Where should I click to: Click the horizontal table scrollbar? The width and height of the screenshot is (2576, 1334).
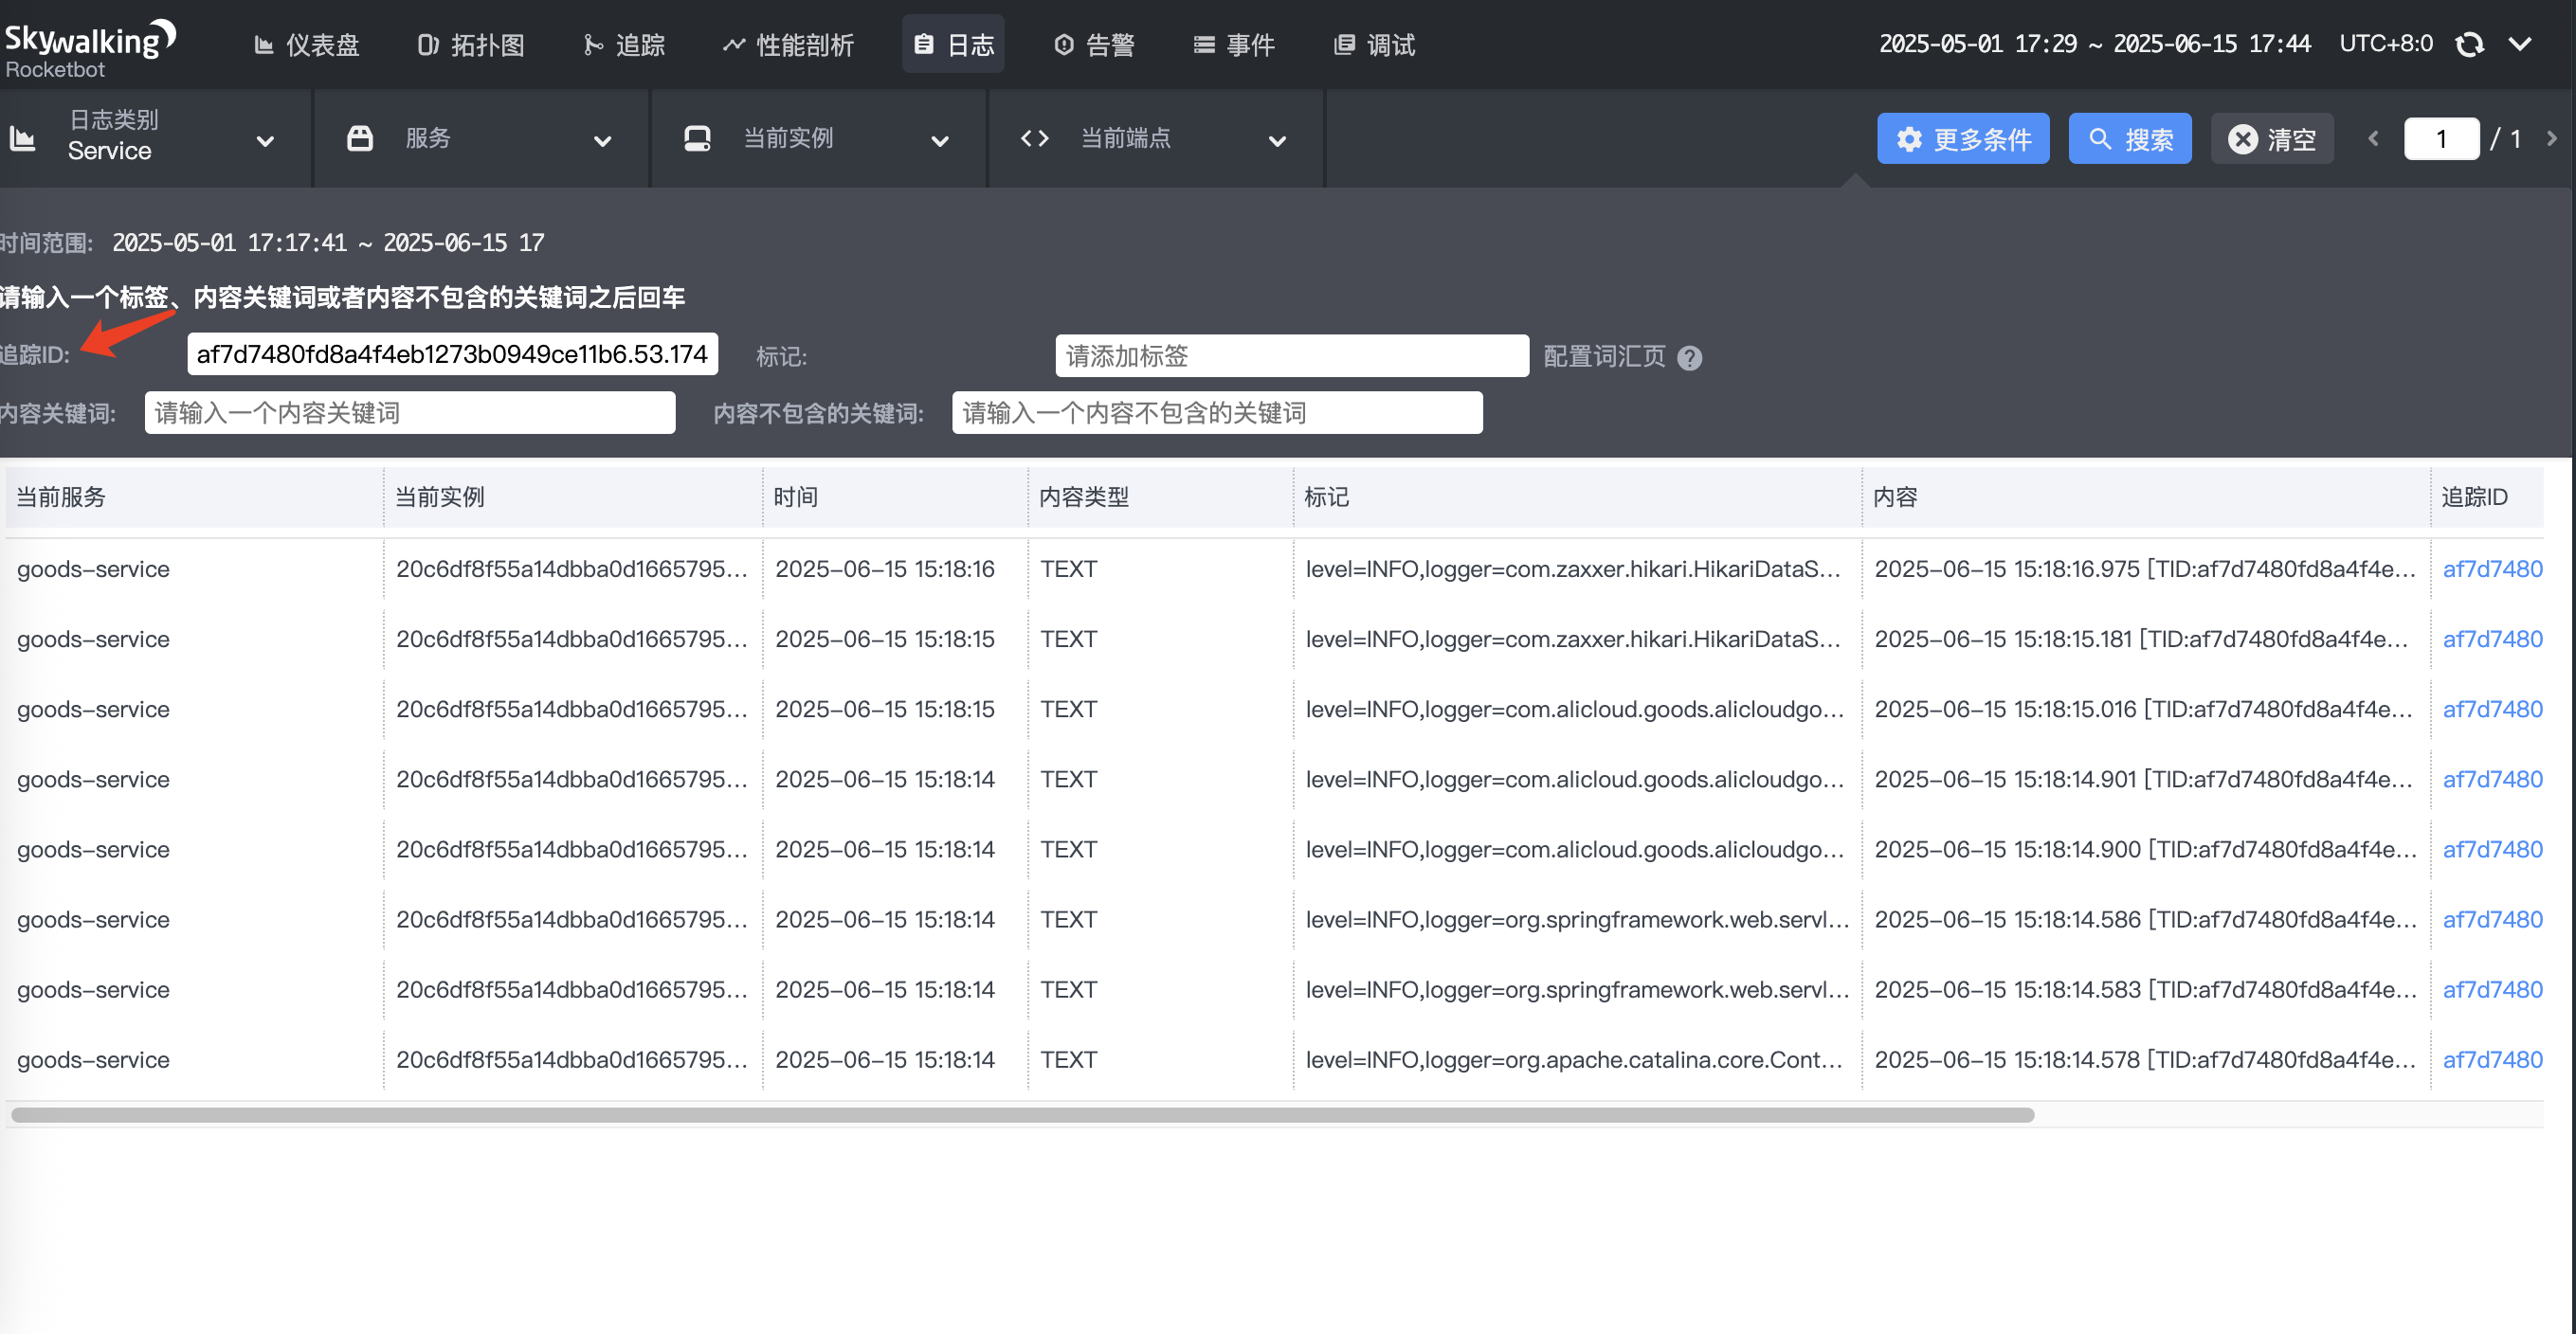tap(1022, 1115)
